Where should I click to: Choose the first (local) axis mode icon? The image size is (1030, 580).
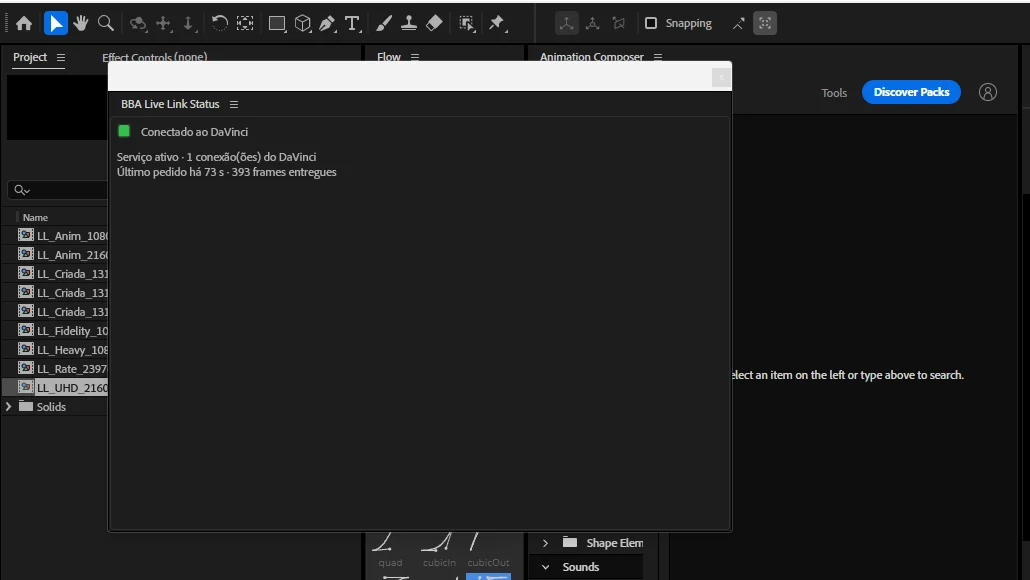click(x=566, y=24)
